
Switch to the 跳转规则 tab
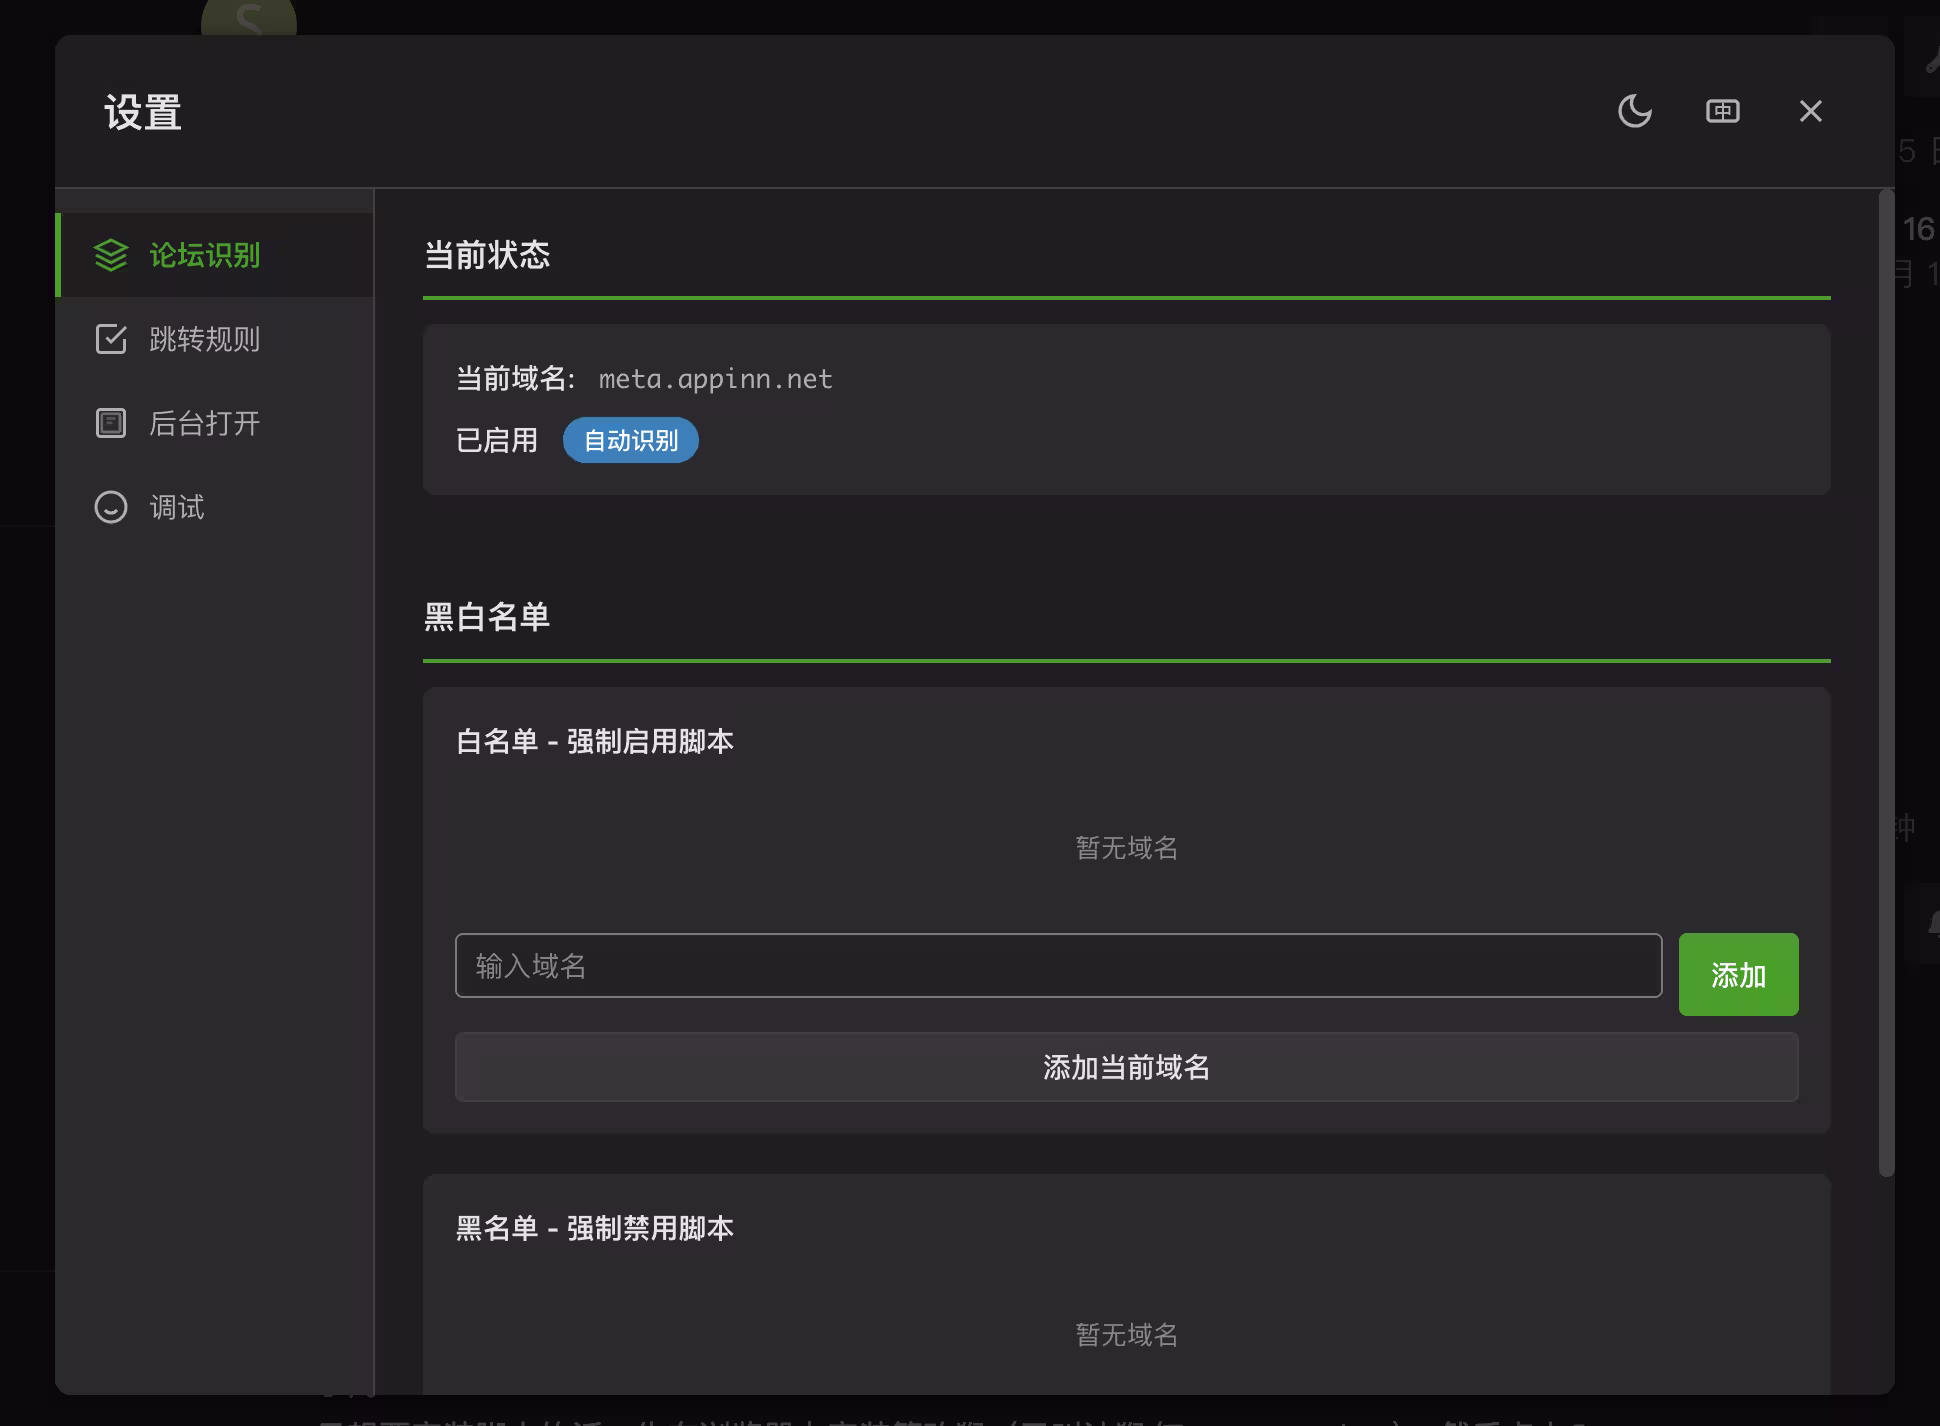click(204, 339)
